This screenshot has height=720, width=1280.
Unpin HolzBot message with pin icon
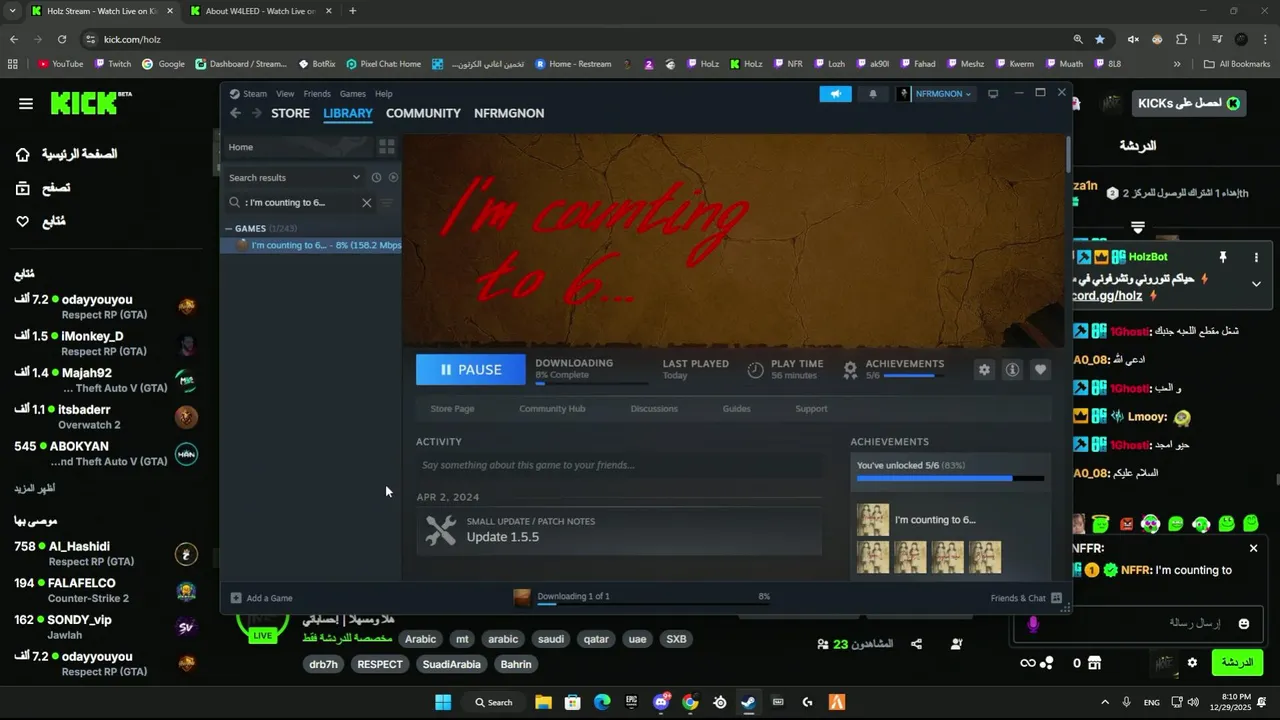(1222, 257)
